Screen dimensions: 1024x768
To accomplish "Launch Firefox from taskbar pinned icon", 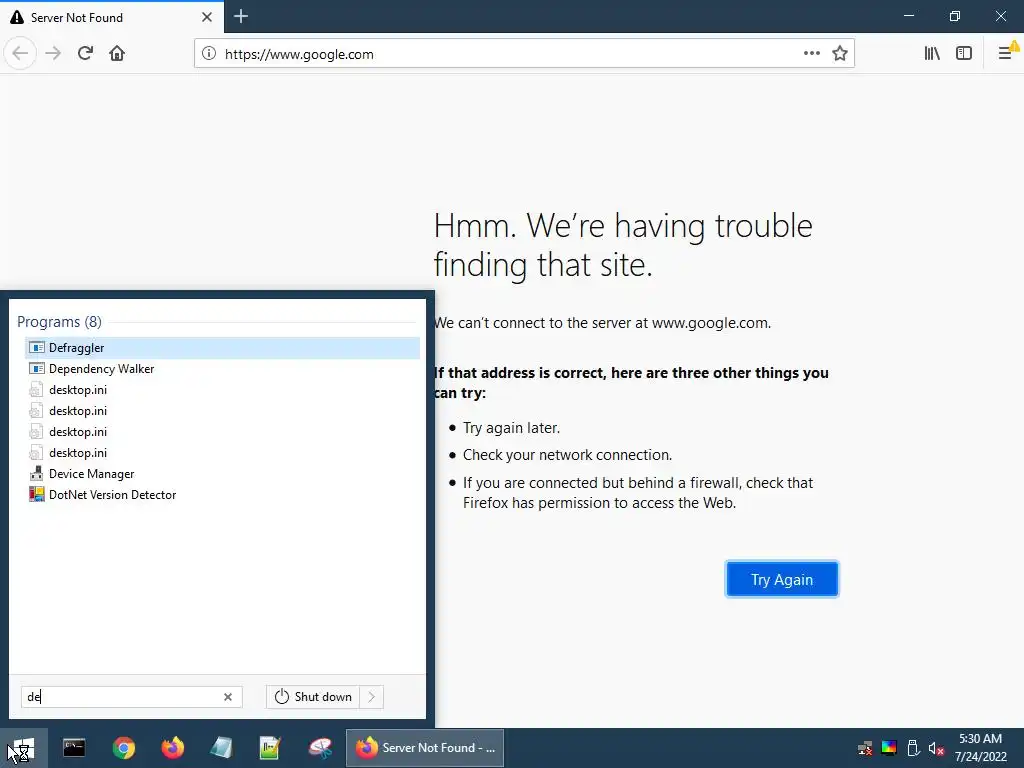I will tap(172, 748).
